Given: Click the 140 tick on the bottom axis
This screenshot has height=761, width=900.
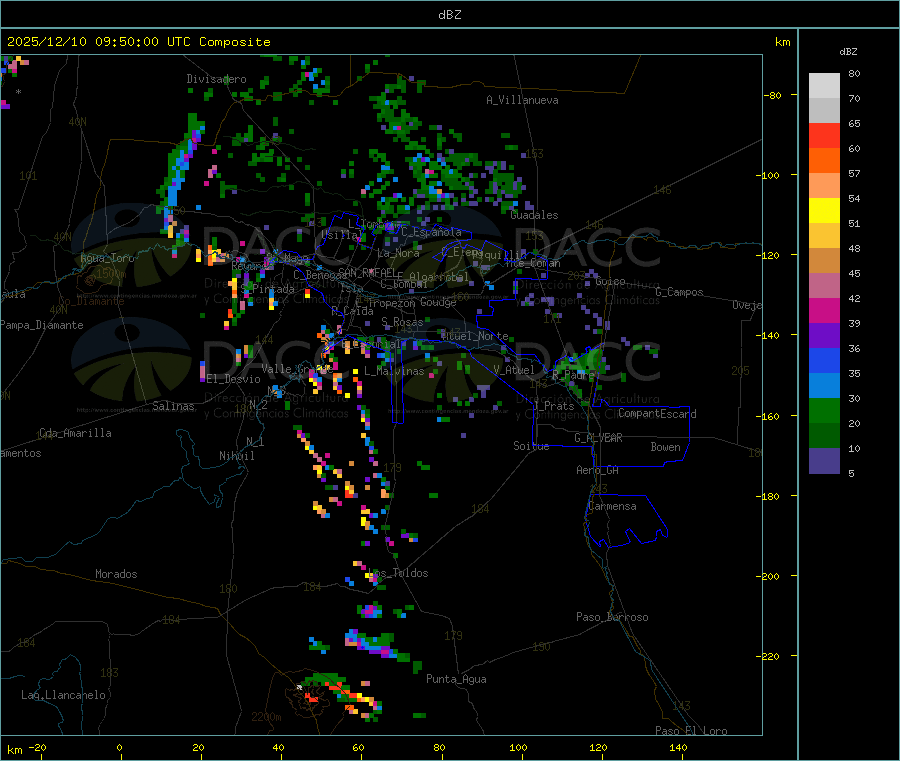Looking at the screenshot, I should [x=678, y=747].
